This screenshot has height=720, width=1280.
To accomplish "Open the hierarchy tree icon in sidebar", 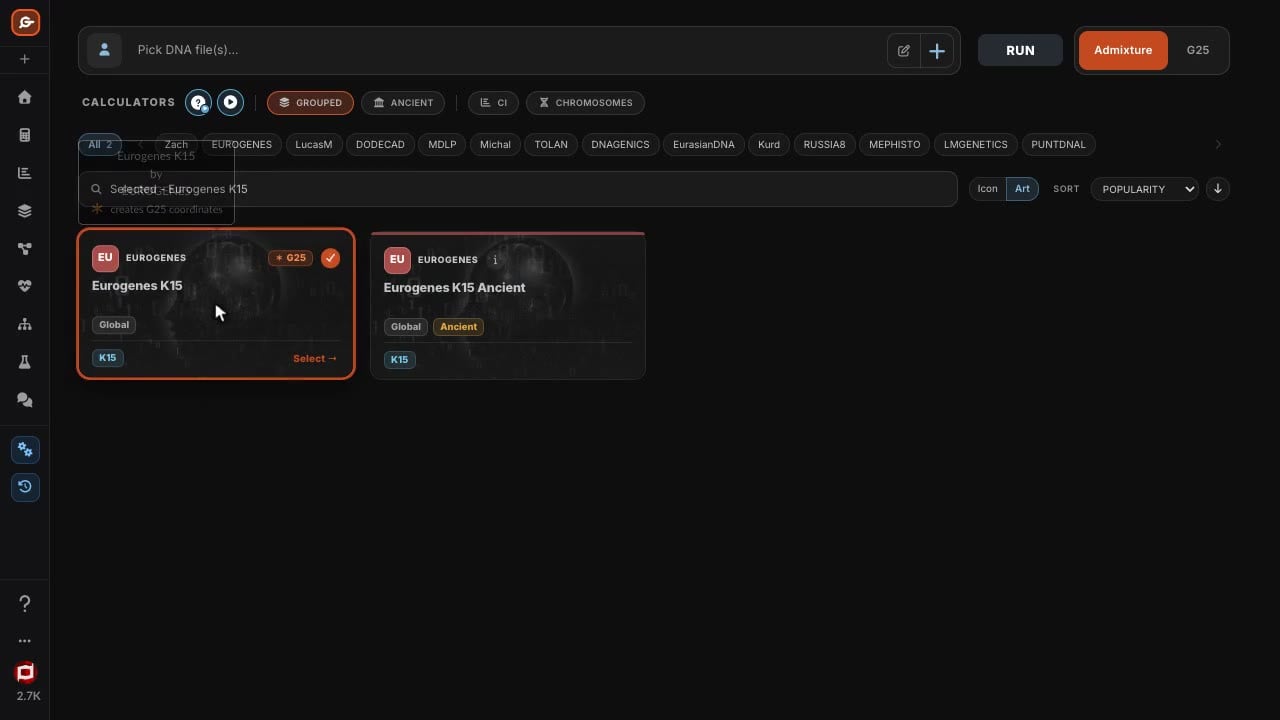I will pos(25,324).
